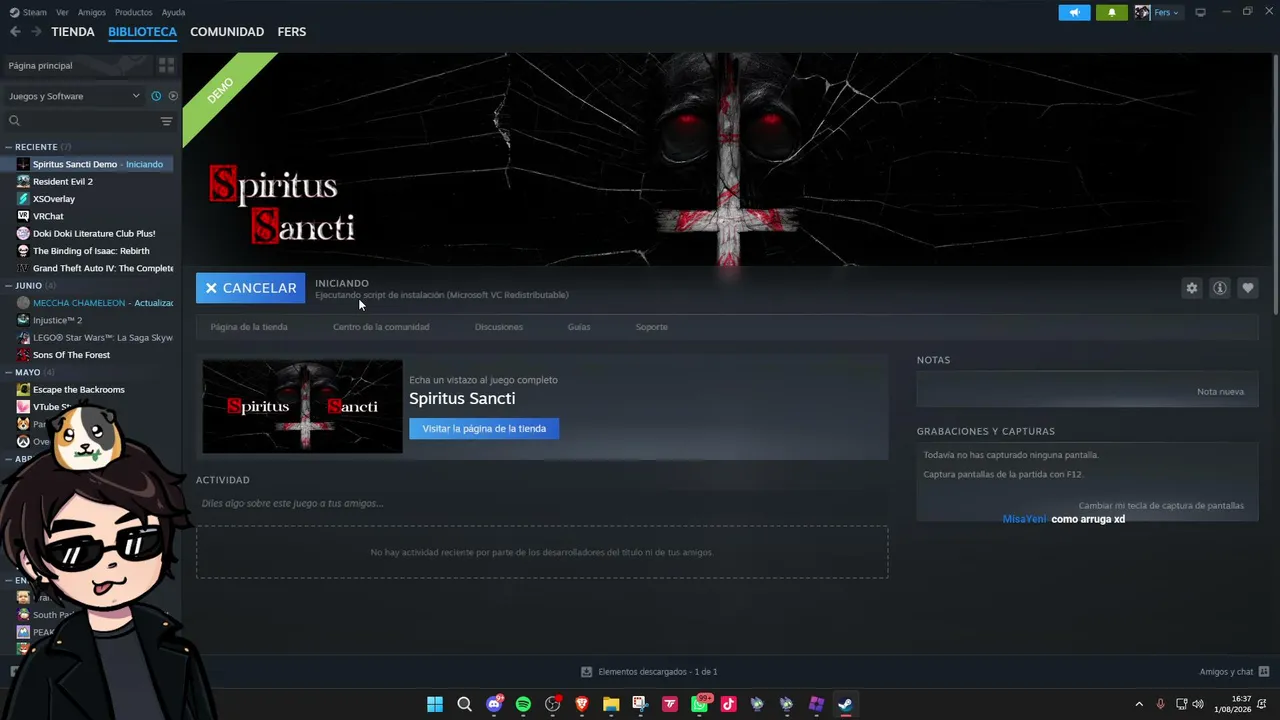Open advanced library filters icon
Viewport: 1280px width, 720px height.
tap(166, 121)
